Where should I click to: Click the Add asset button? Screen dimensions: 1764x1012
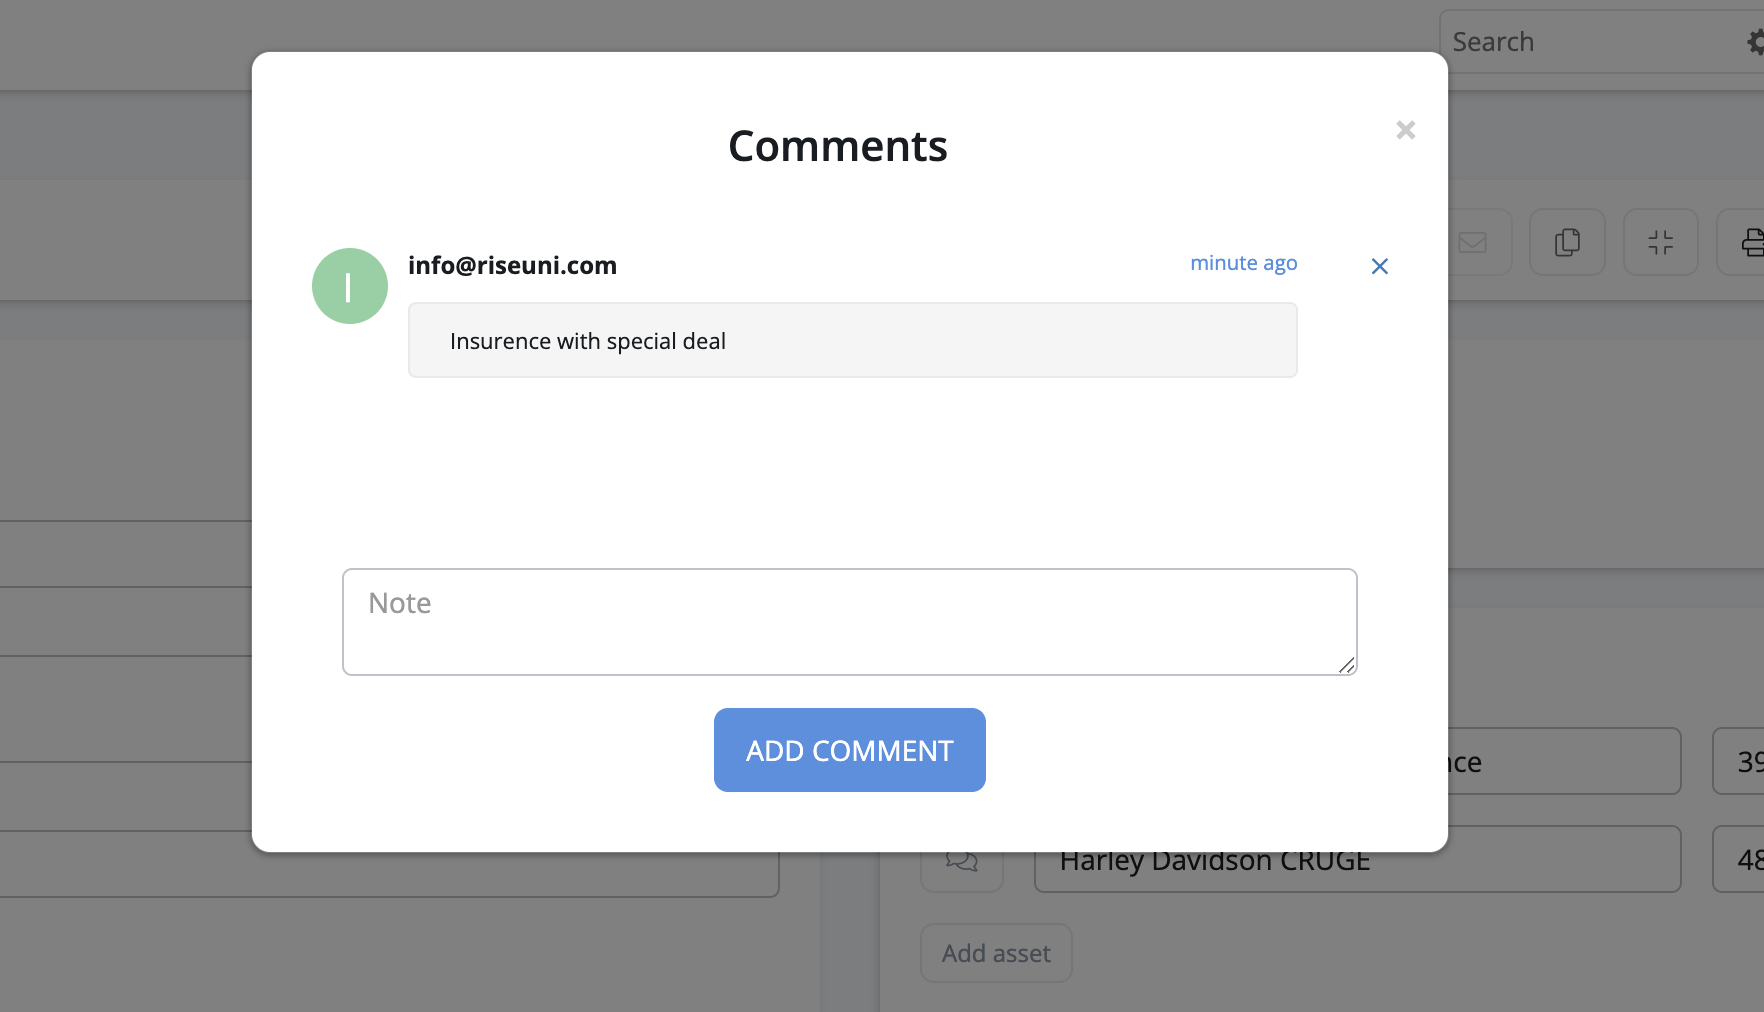(x=996, y=953)
